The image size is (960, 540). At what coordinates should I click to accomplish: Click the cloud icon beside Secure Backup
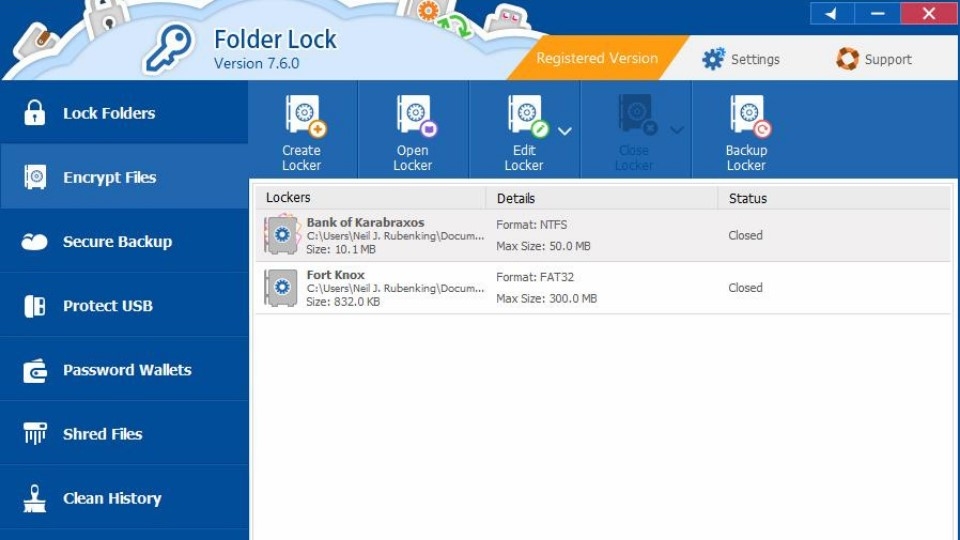(34, 242)
